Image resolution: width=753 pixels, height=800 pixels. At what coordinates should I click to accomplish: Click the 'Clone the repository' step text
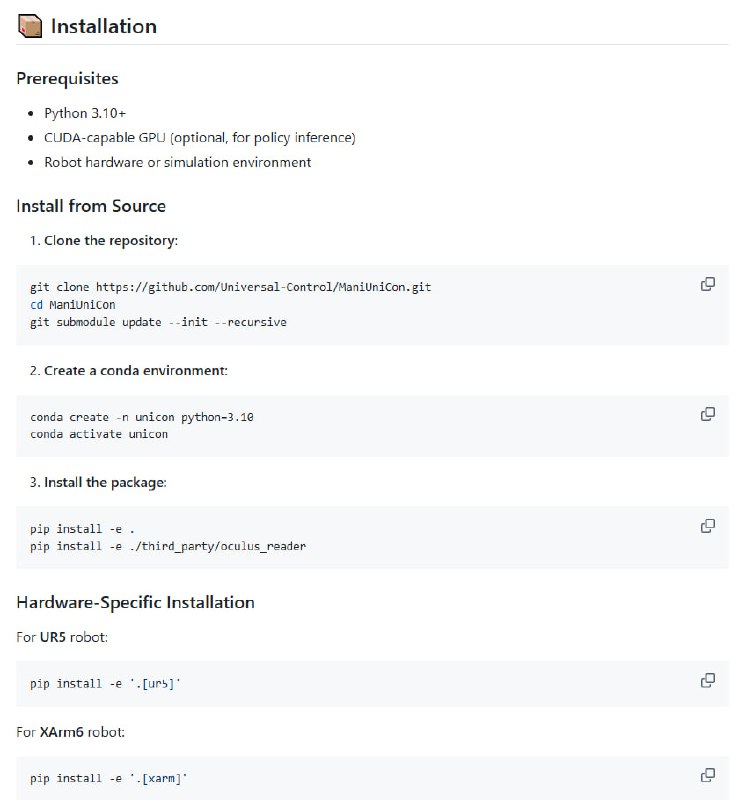pyautogui.click(x=111, y=241)
